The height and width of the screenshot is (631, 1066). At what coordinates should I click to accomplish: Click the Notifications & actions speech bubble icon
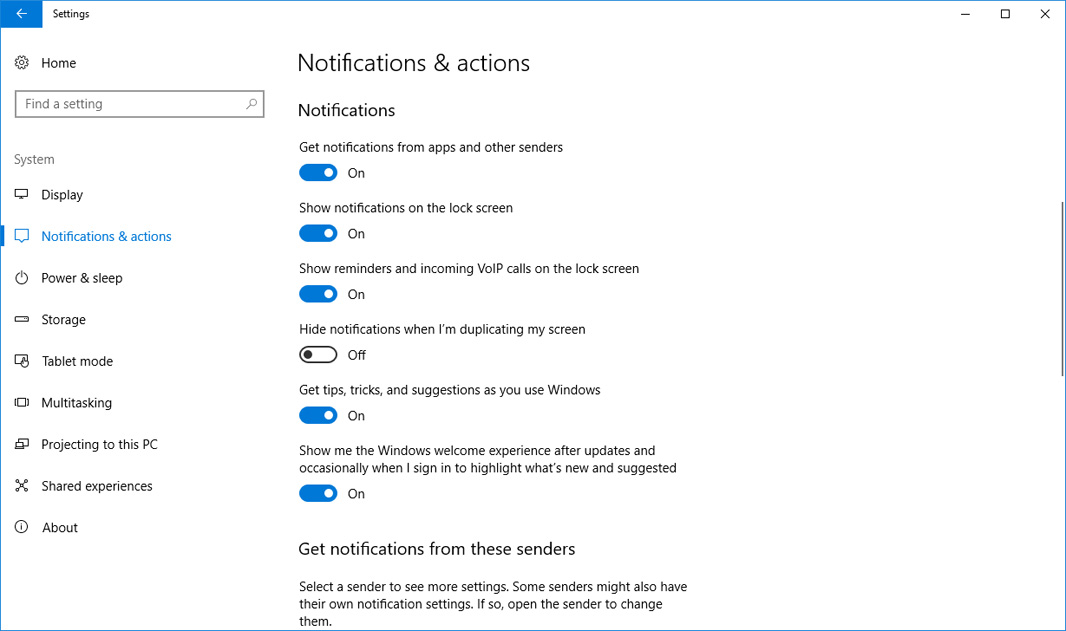click(22, 236)
